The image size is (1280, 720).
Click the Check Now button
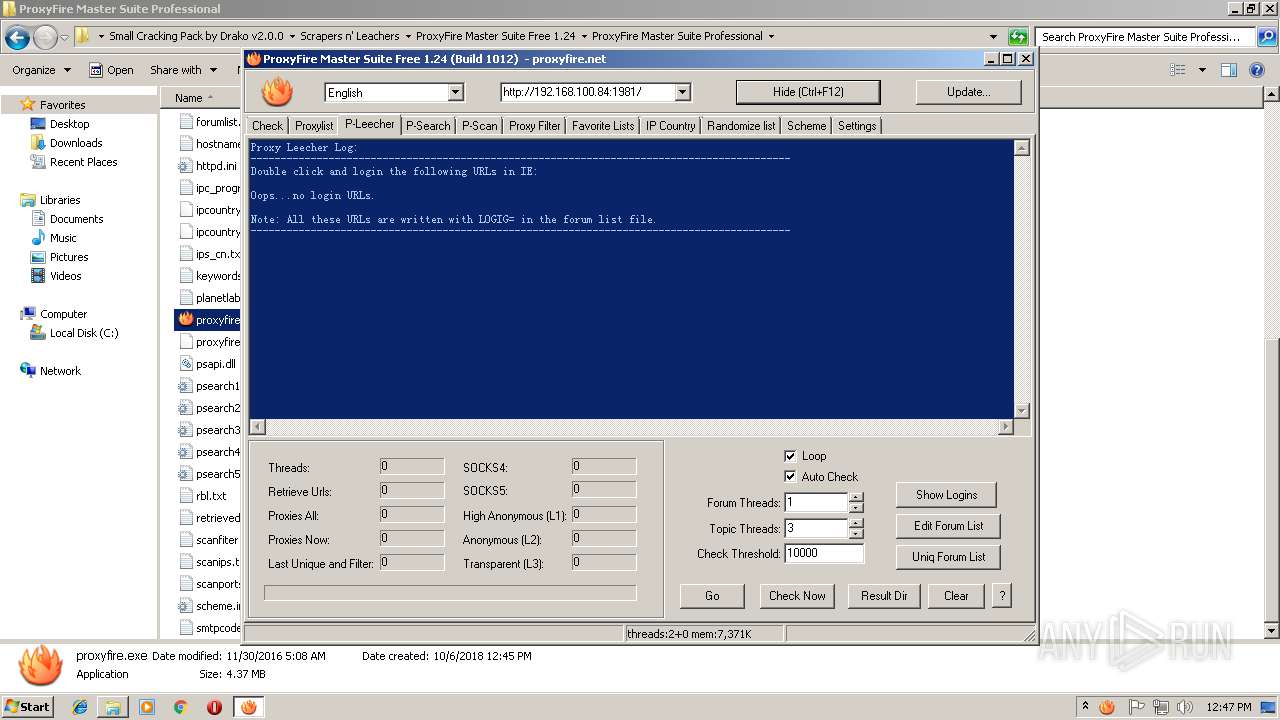point(797,596)
